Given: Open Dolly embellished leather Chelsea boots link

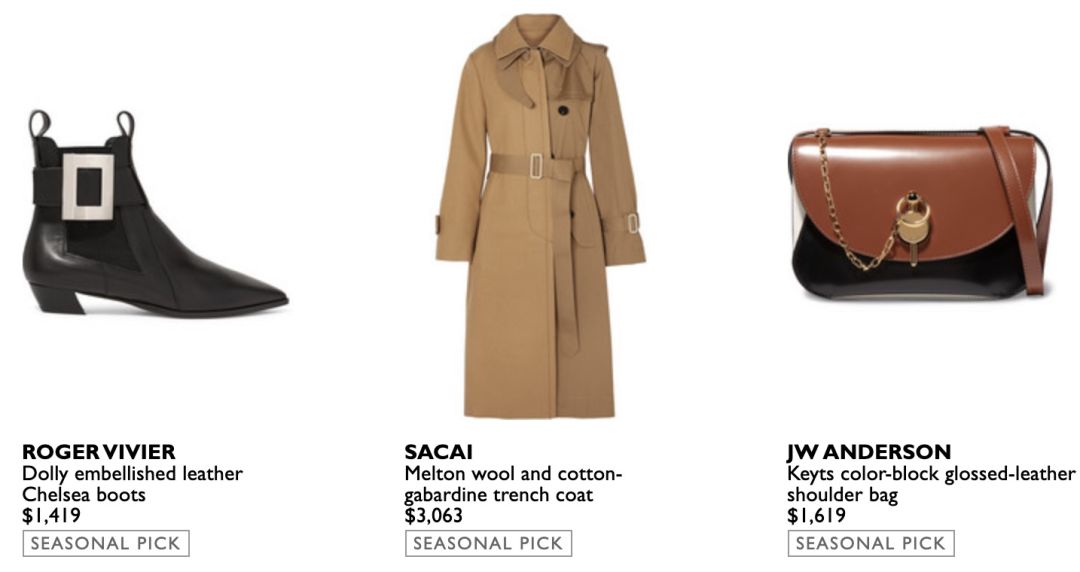Looking at the screenshot, I should click(132, 484).
